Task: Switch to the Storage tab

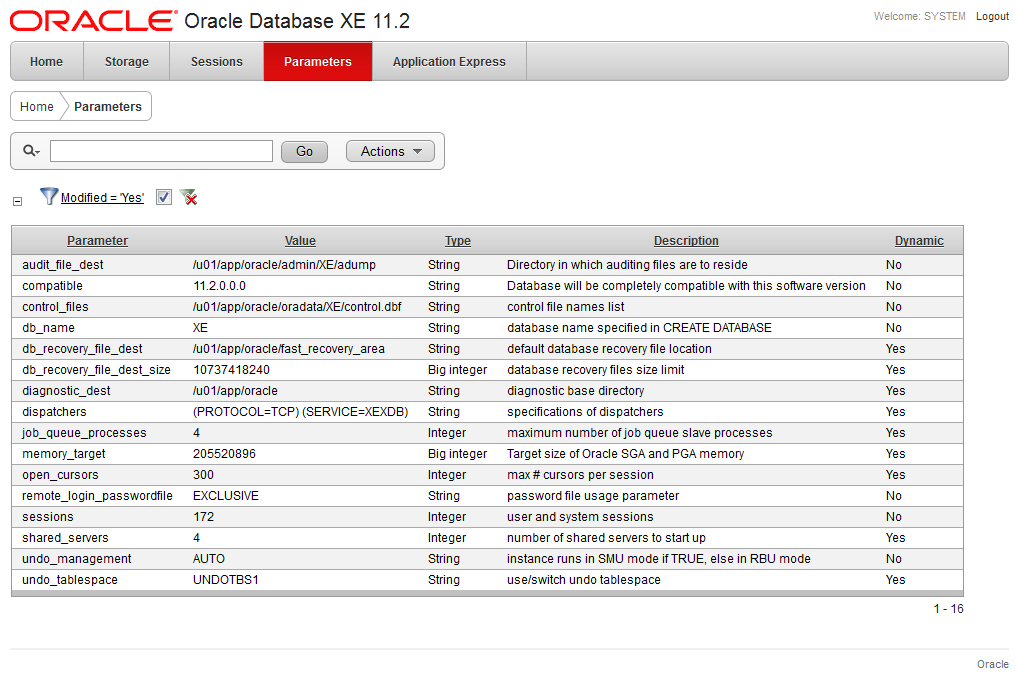Action: (x=127, y=62)
